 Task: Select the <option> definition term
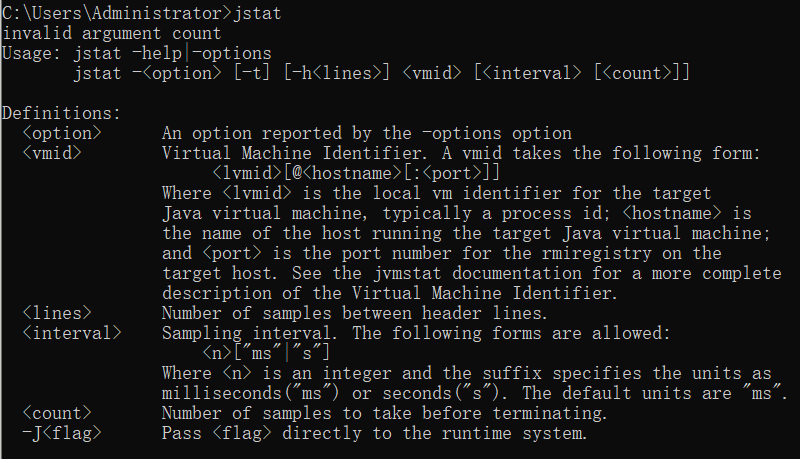tap(62, 133)
